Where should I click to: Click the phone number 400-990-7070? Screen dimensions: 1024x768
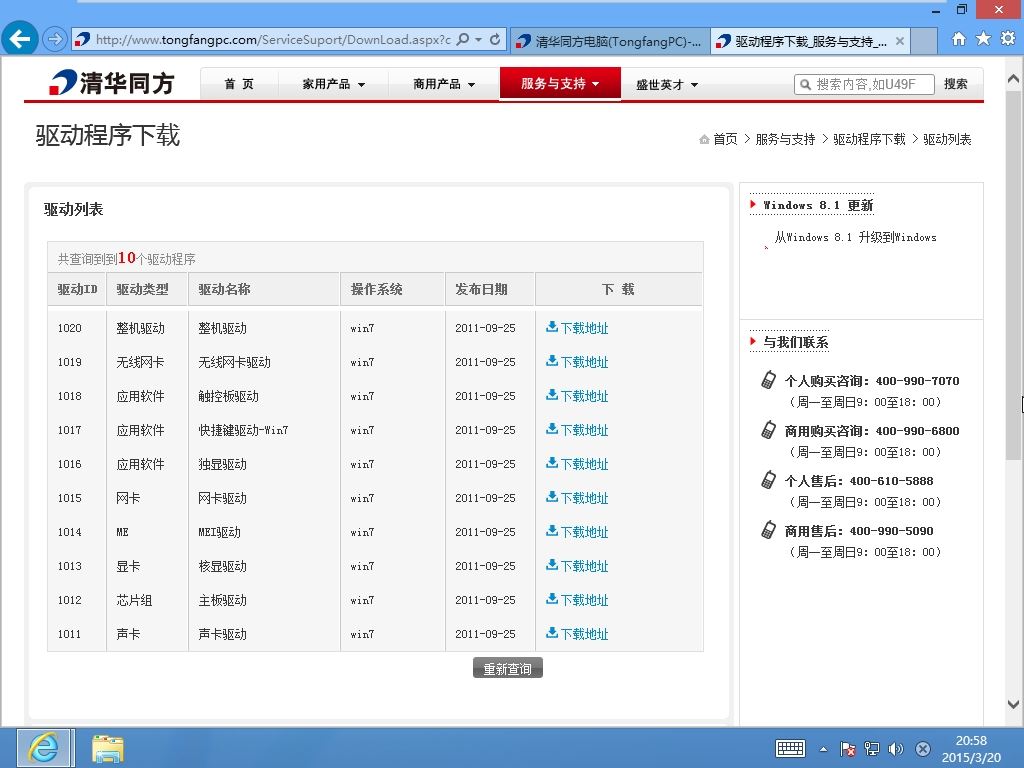click(x=917, y=381)
